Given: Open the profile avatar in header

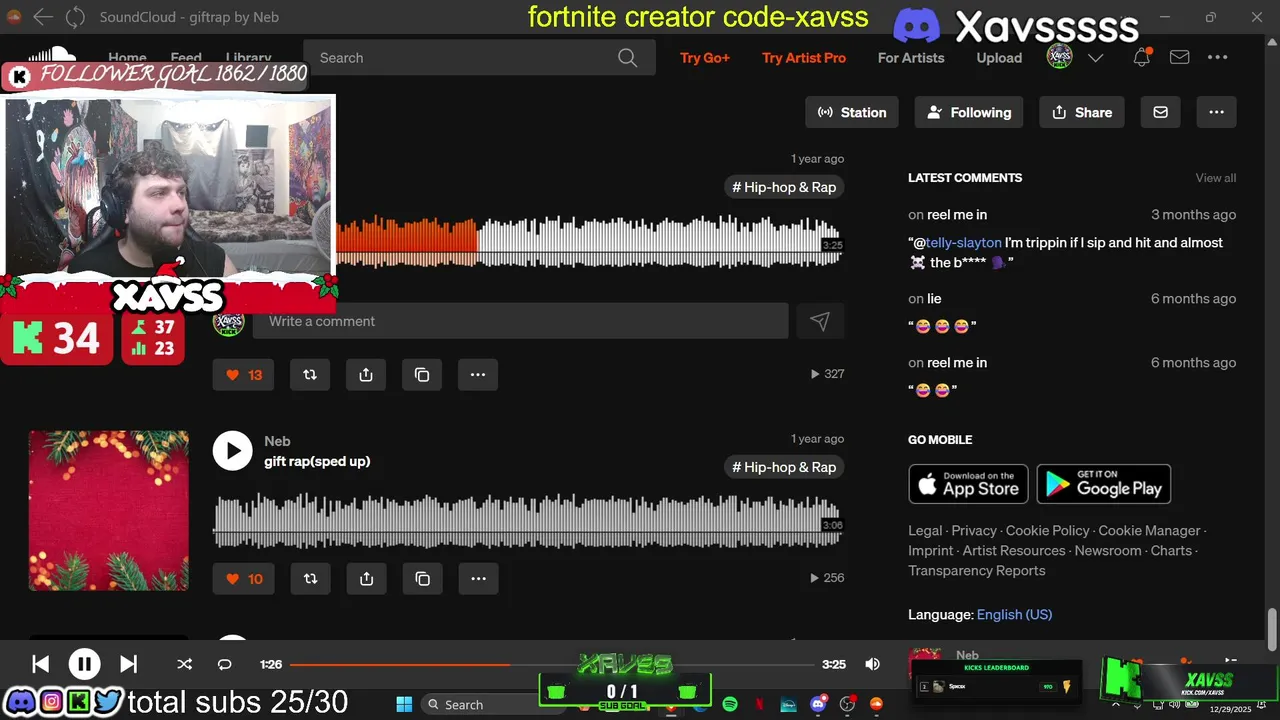Looking at the screenshot, I should coord(1059,57).
